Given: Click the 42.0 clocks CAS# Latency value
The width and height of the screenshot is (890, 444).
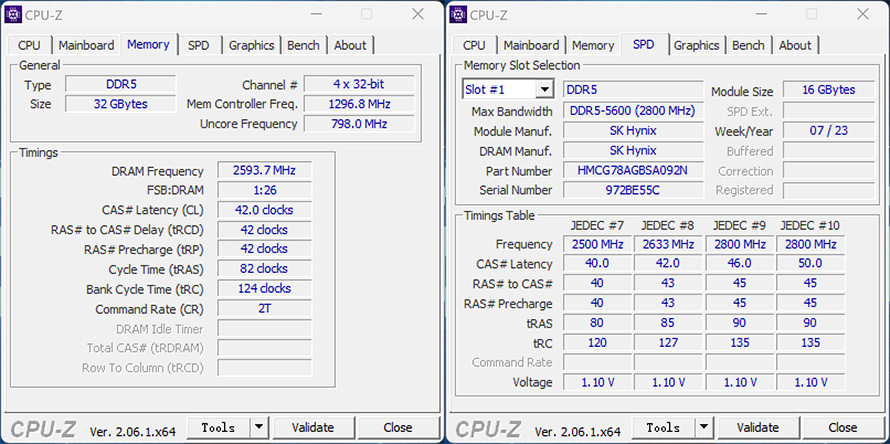Looking at the screenshot, I should tap(265, 210).
